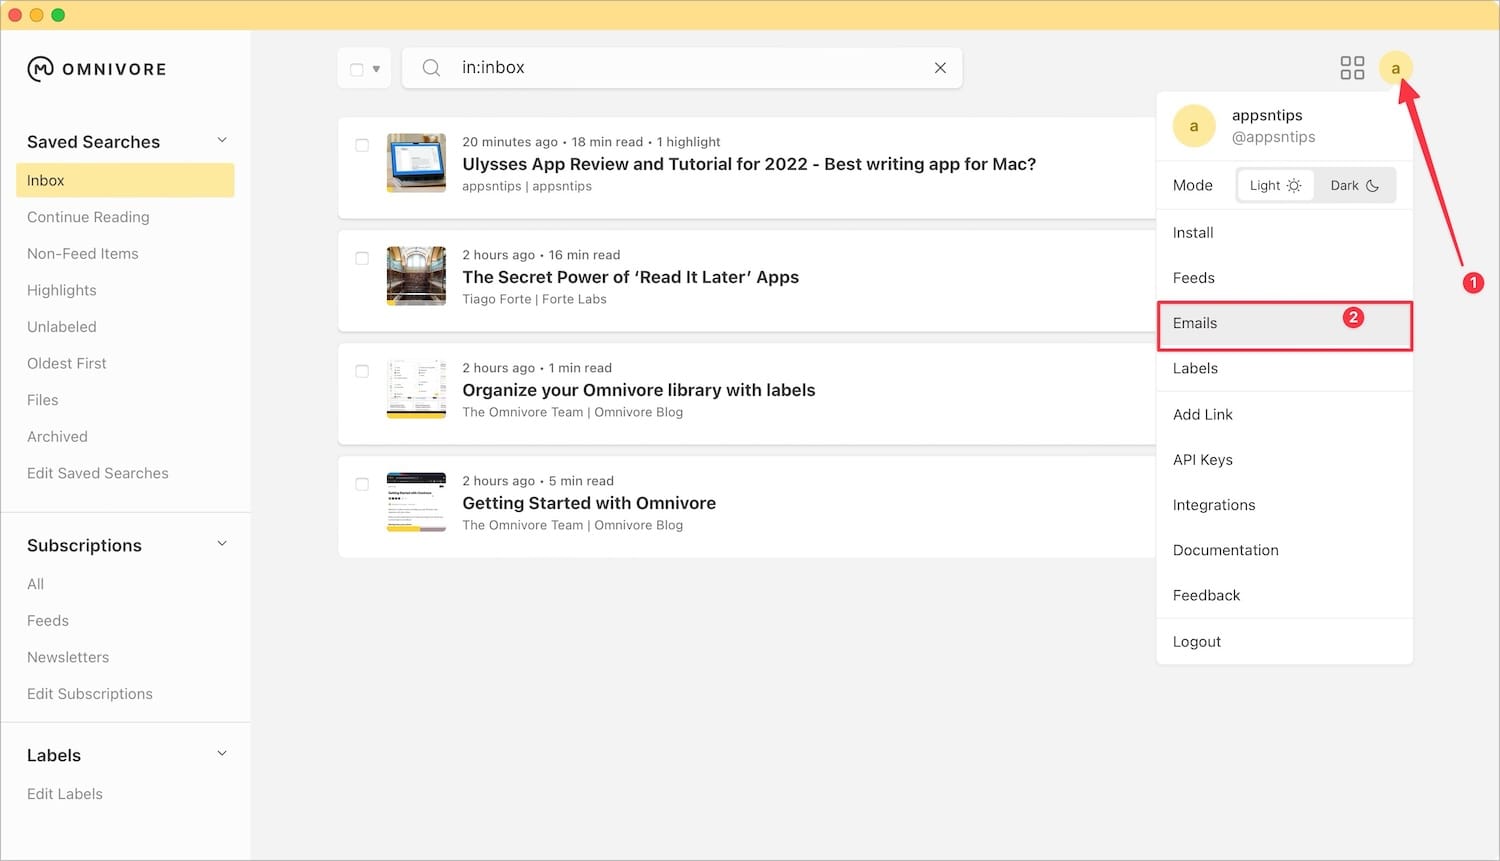
Task: Open Labels from the profile menu
Action: click(1284, 368)
